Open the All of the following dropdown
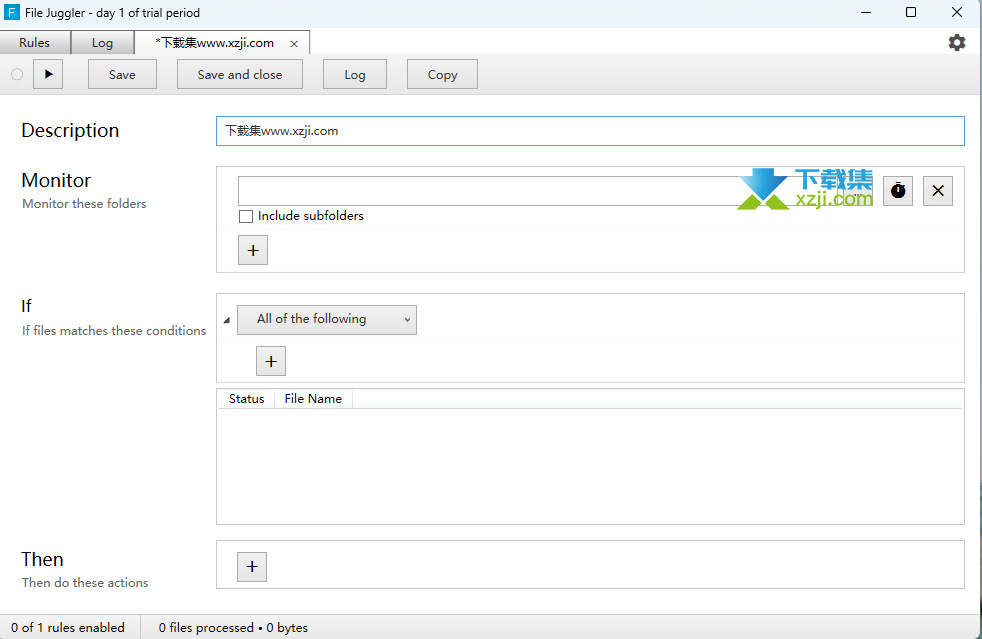 pos(326,320)
